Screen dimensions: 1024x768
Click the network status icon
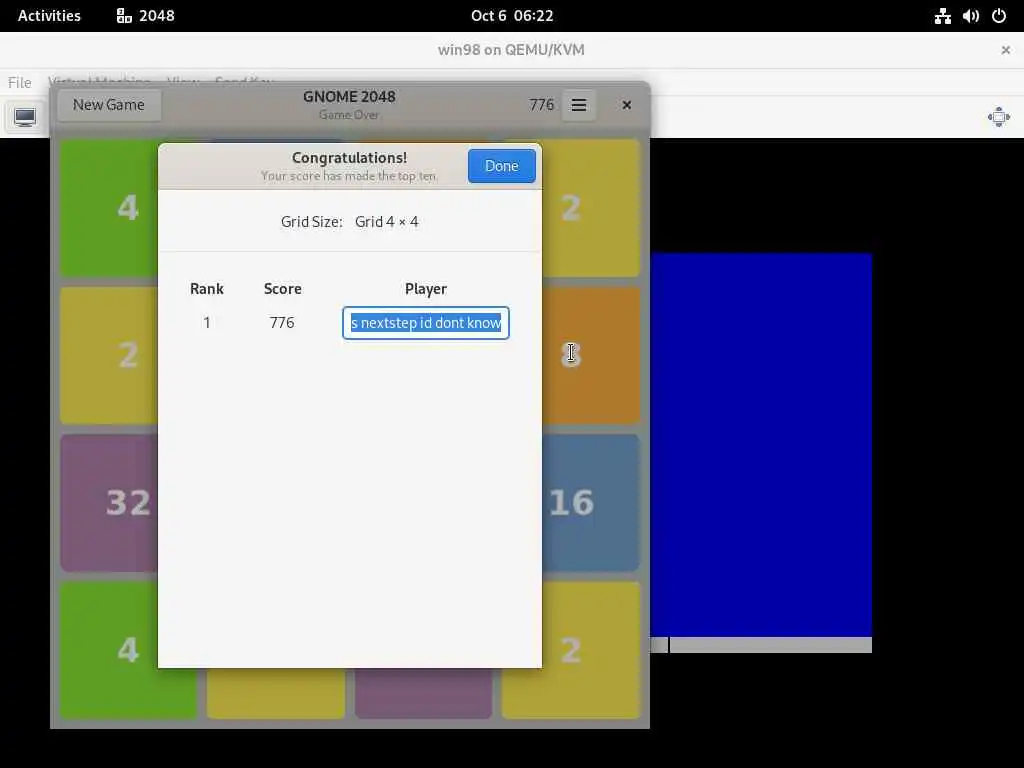pyautogui.click(x=942, y=16)
